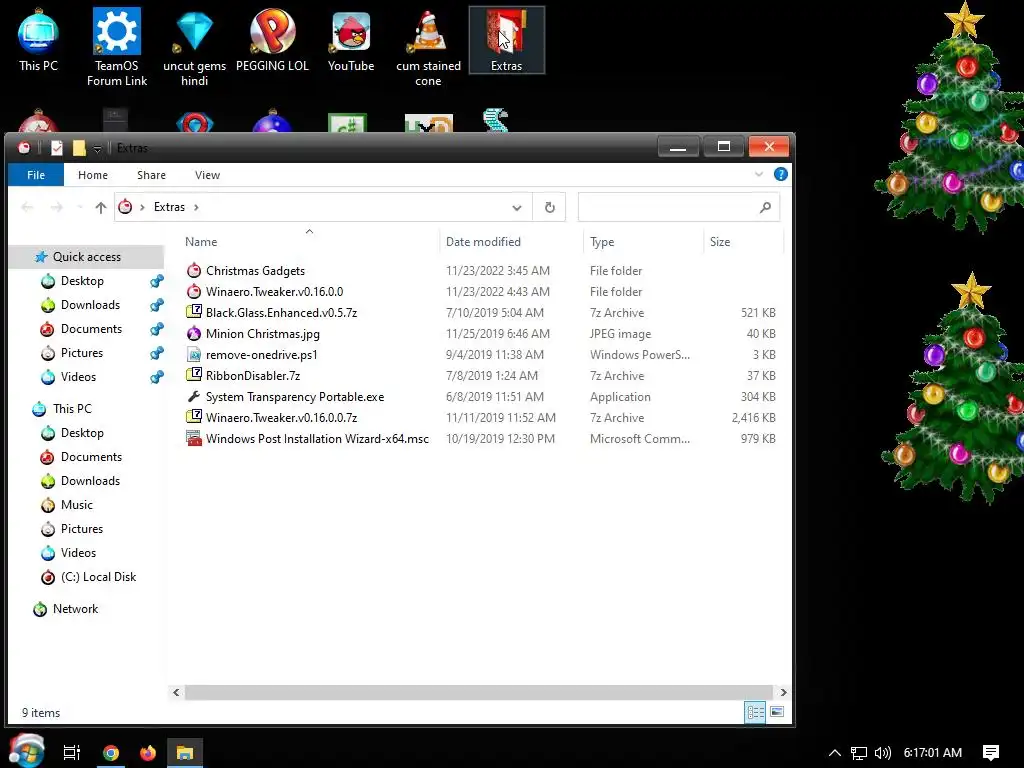Open the File menu

pos(36,175)
